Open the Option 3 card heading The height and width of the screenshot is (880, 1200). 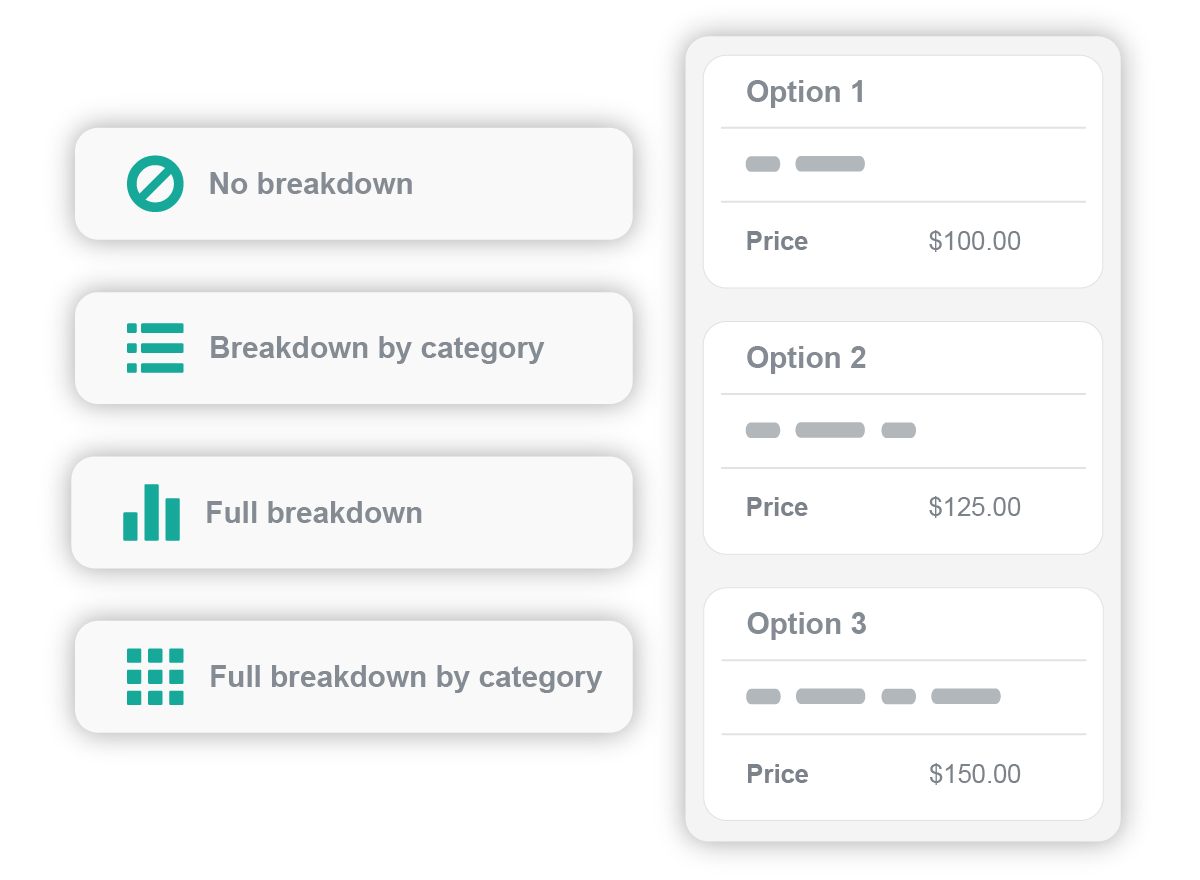(806, 624)
